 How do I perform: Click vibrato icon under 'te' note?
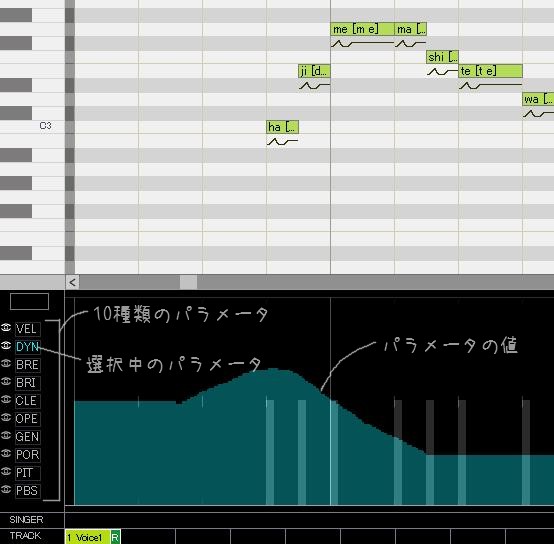point(490,85)
